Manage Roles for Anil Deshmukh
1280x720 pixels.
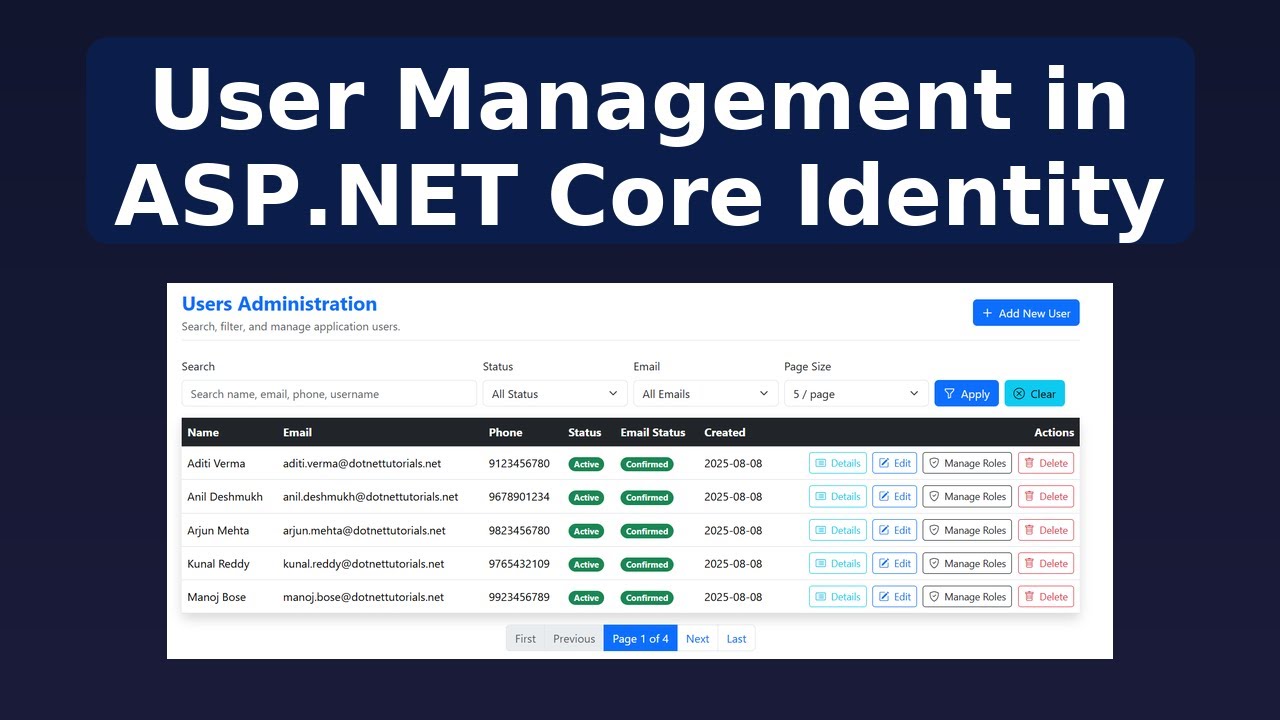point(967,496)
